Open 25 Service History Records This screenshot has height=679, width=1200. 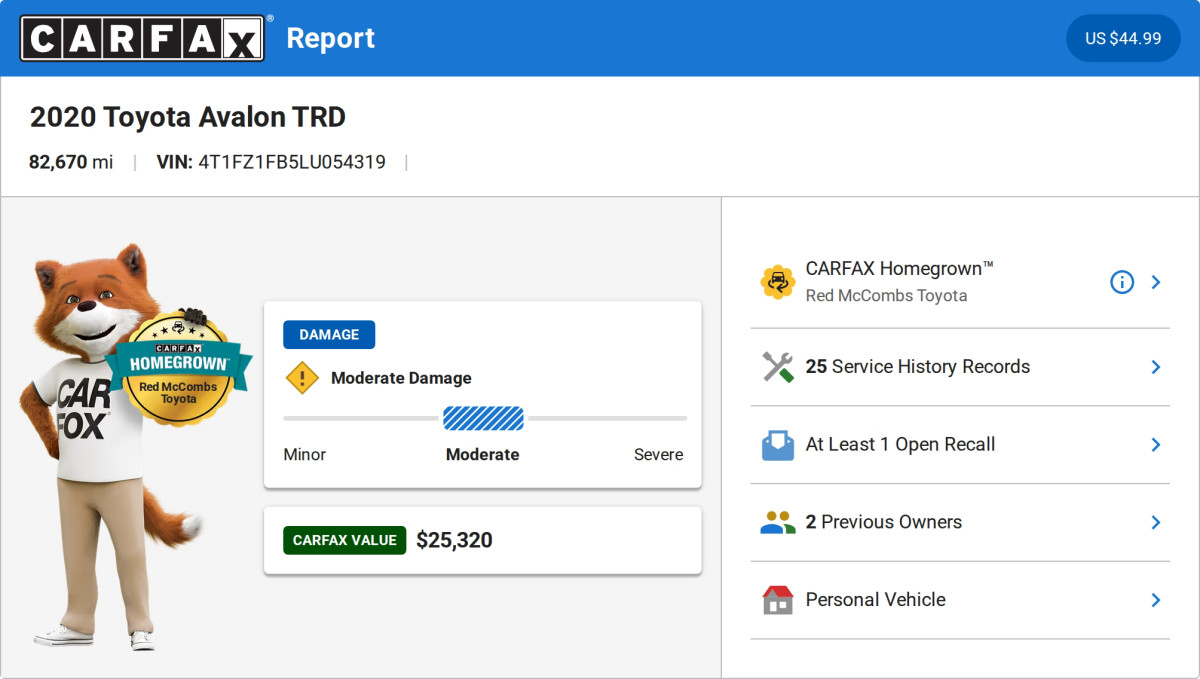pos(960,367)
